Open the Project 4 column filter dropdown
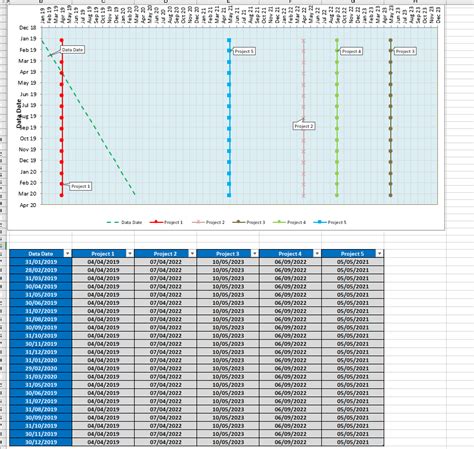 click(317, 254)
